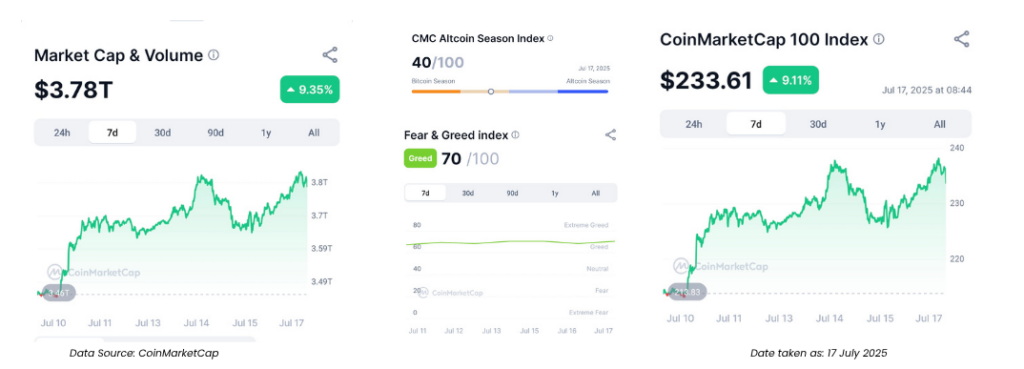The width and height of the screenshot is (1024, 369).
Task: Switch CoinMarketCap 100 Index chart to 1y
Action: coord(880,124)
